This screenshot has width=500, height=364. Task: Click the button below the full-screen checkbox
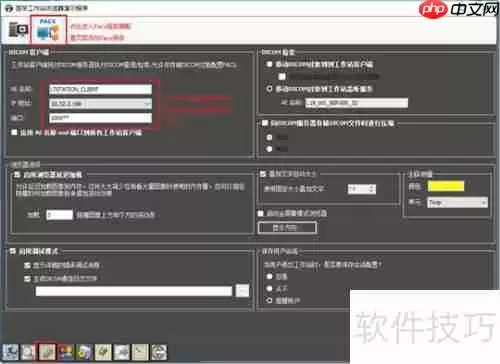287,228
